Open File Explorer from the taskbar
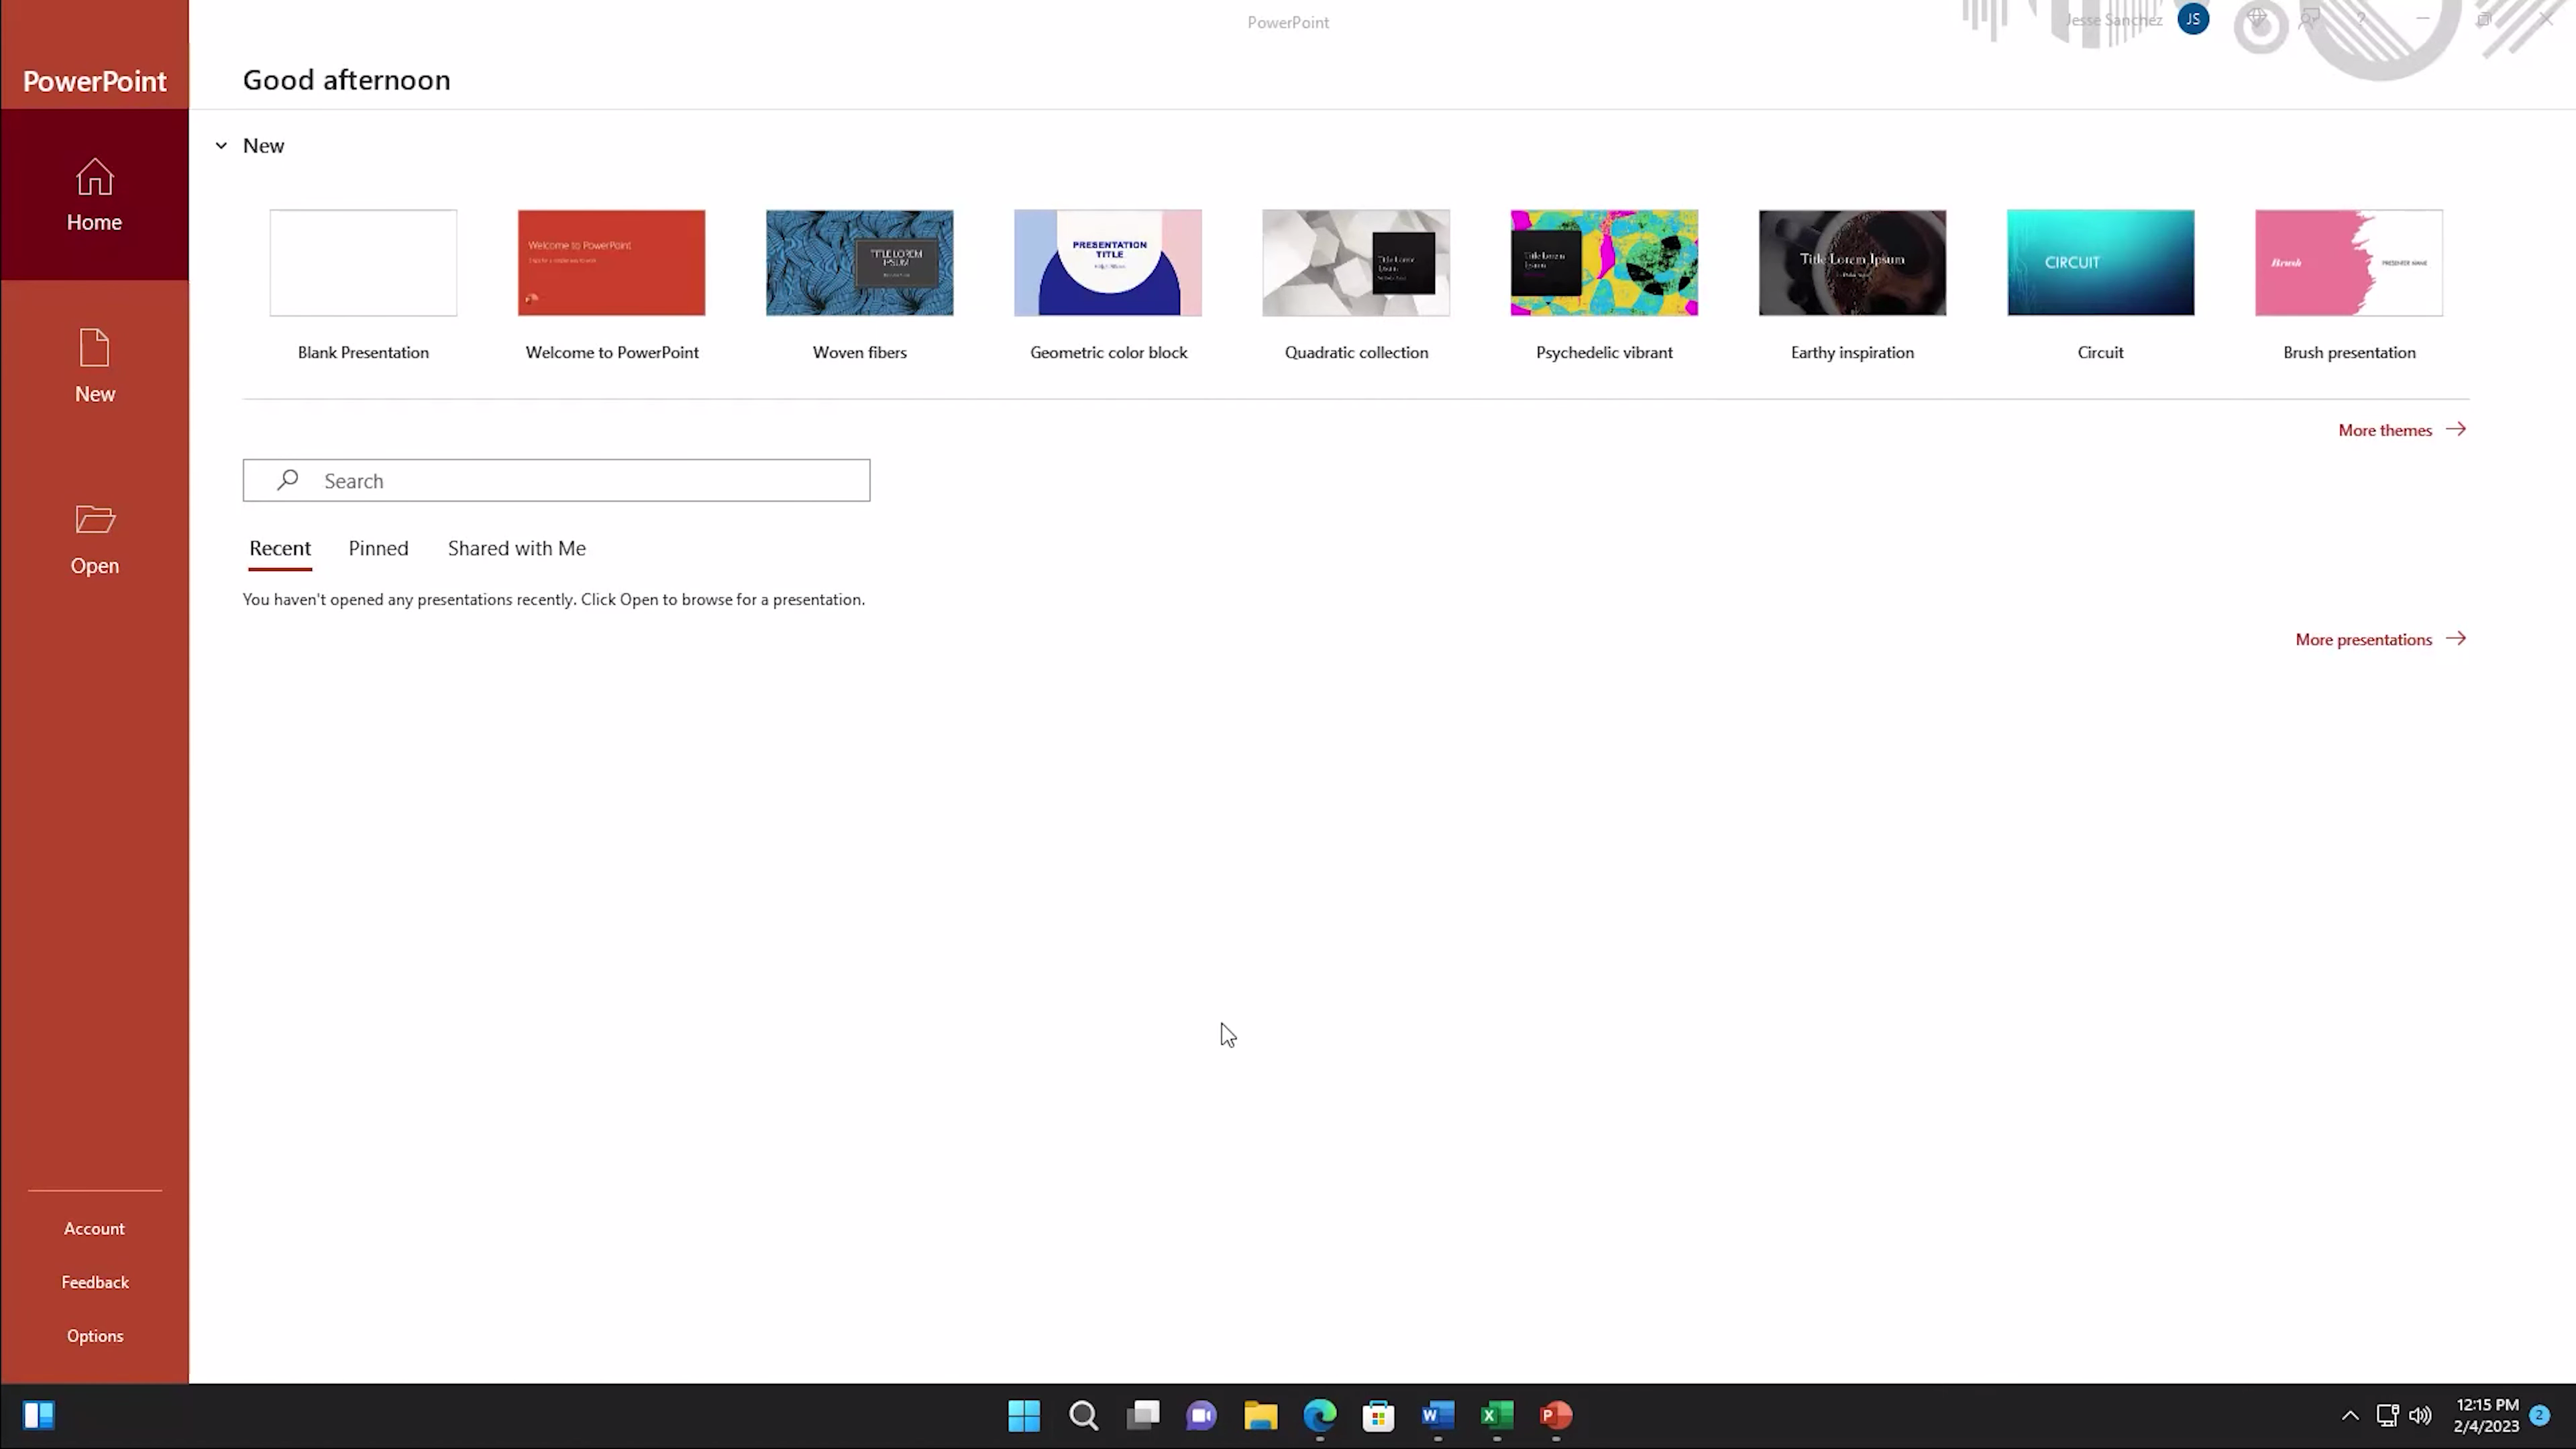This screenshot has height=1449, width=2576. click(1260, 1415)
